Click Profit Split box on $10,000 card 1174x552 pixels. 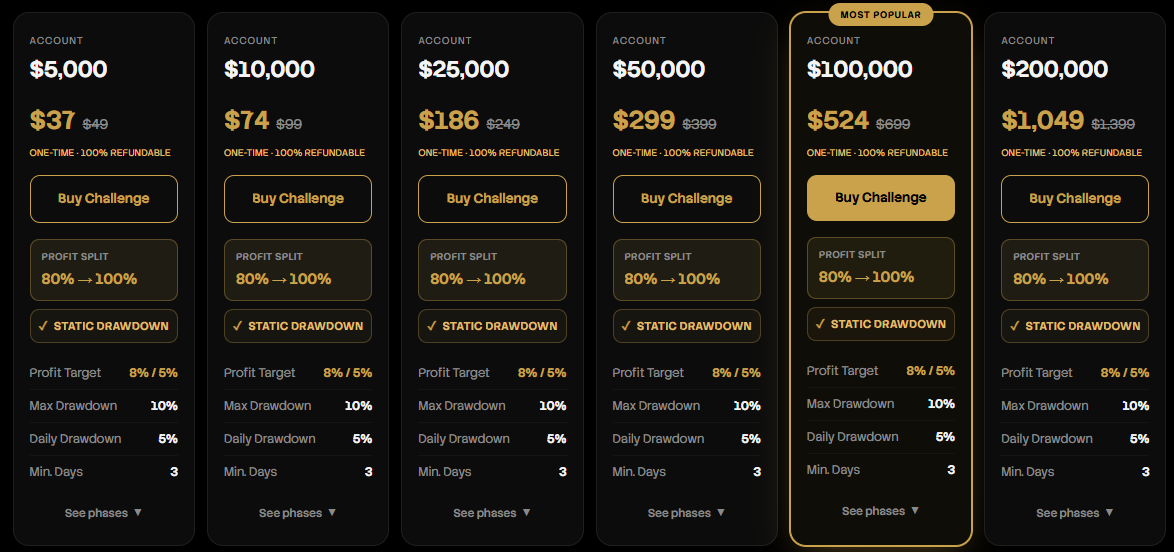(297, 270)
